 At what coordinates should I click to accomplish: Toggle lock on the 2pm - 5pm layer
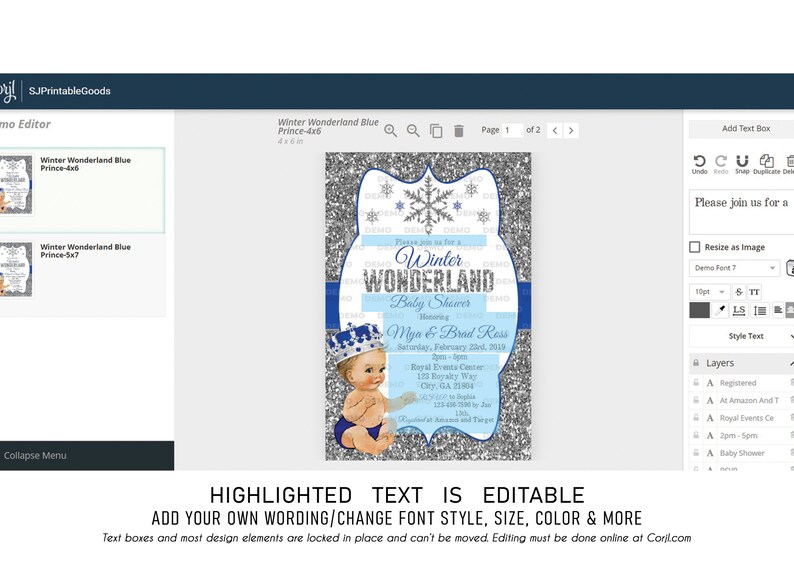tap(696, 435)
